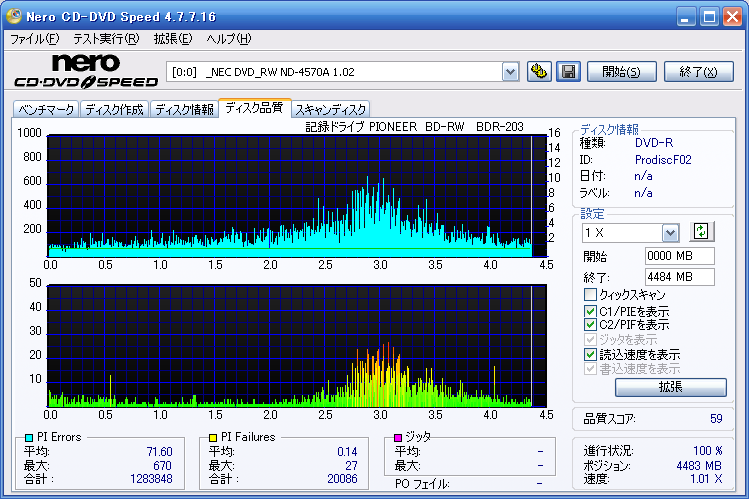Image resolution: width=749 pixels, height=499 pixels.
Task: Minimize the Nero CD-DVD Speed window
Action: (686, 17)
